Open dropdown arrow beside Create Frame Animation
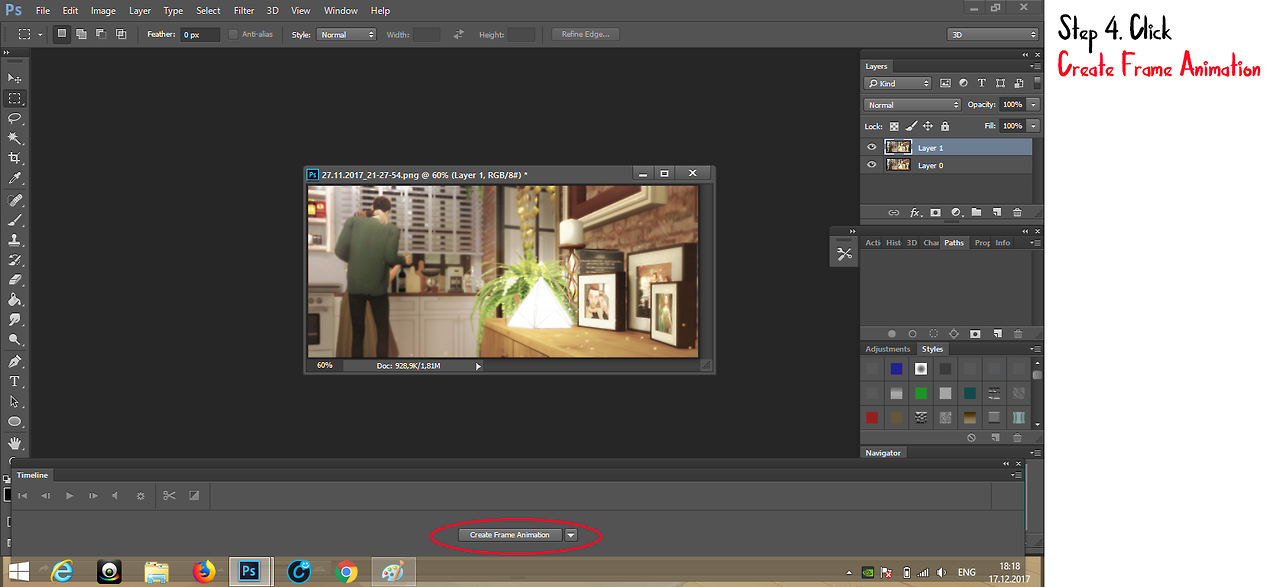This screenshot has width=1280, height=587. click(570, 535)
